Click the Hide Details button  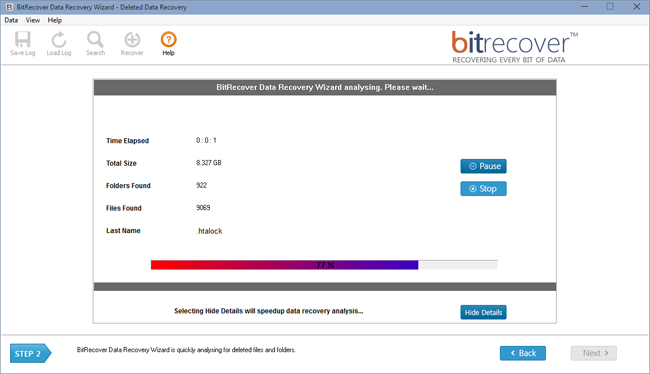click(x=483, y=312)
